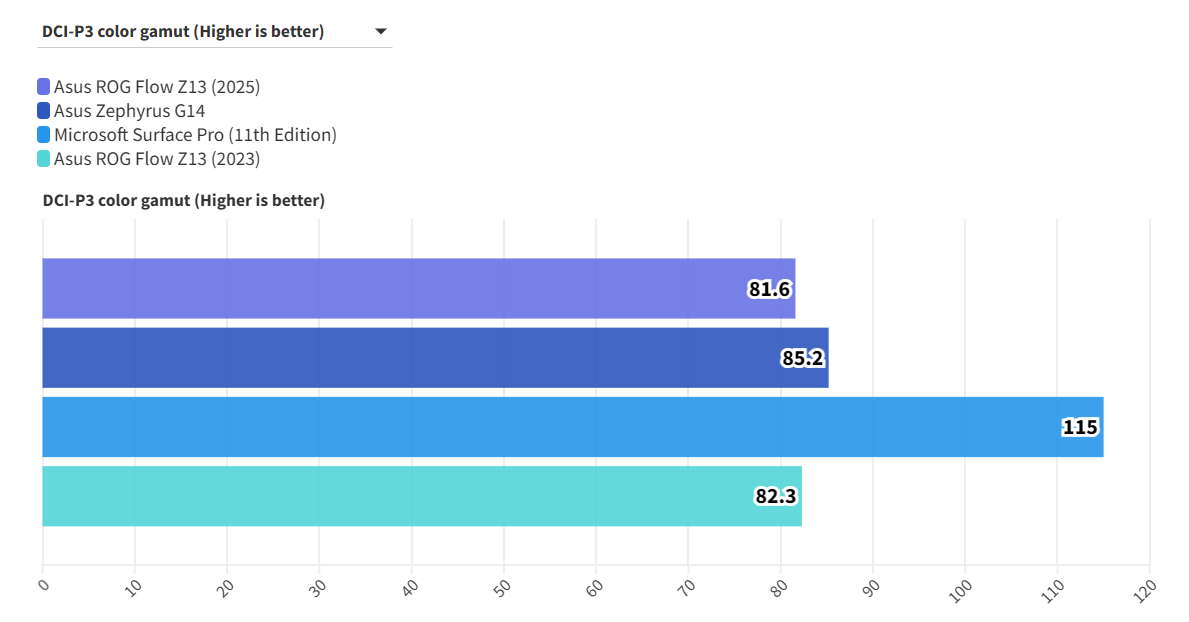Select the teal ROG Flow Z13 (2023) bar
1189x622 pixels.
pos(400,496)
